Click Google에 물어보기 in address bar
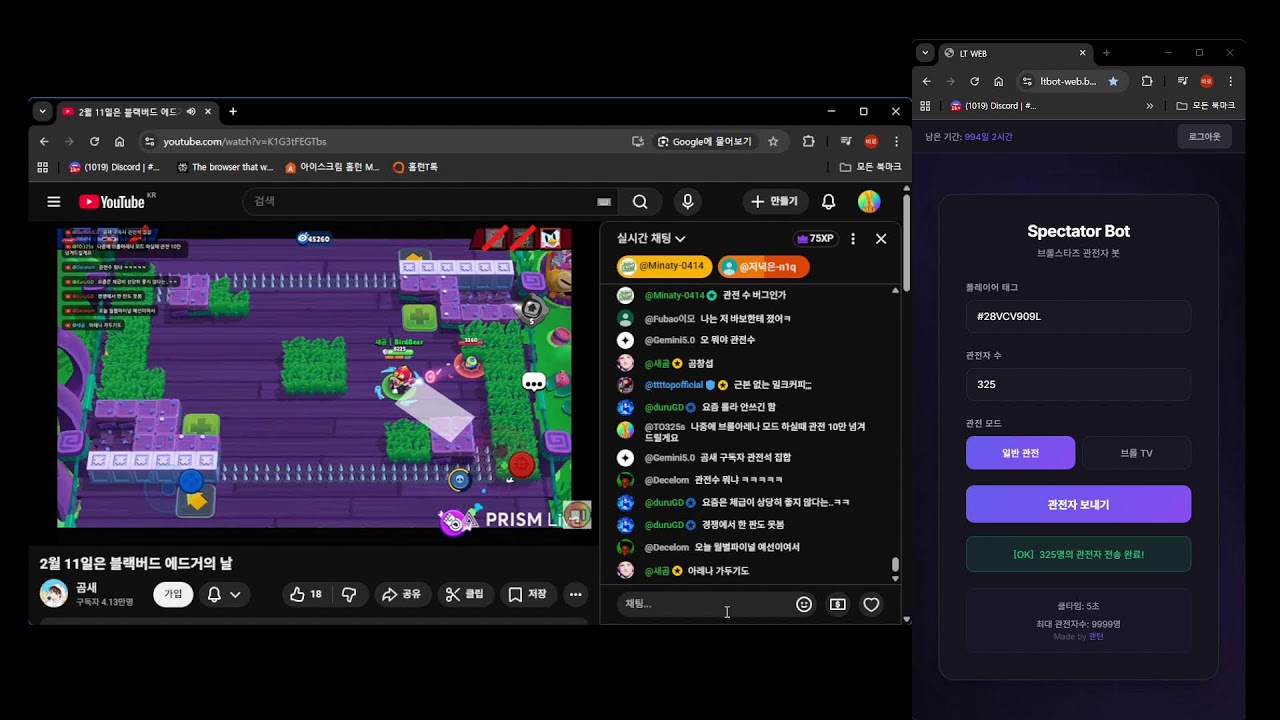1280x720 pixels. coord(705,142)
